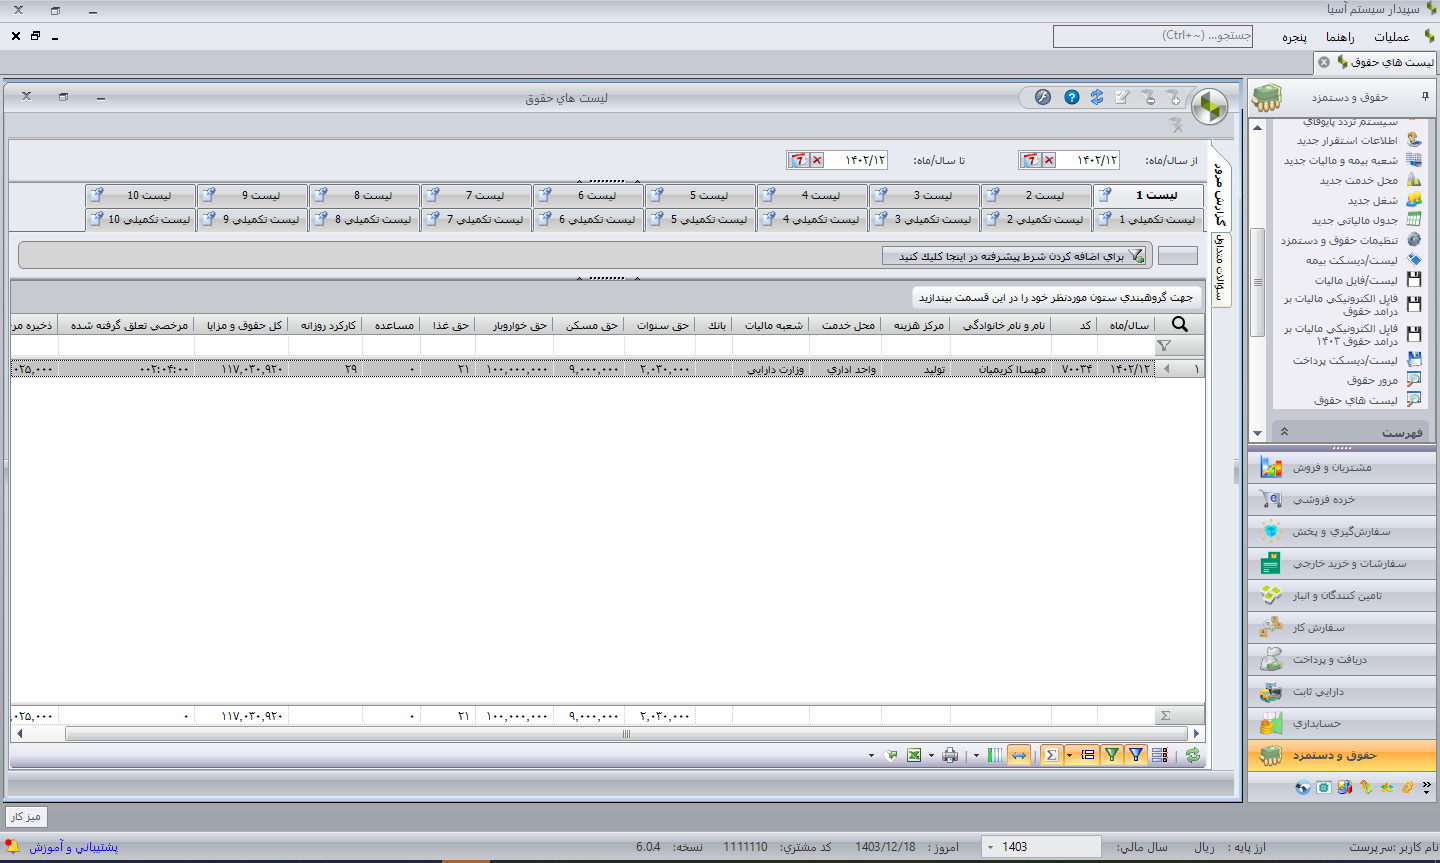Open the 'دریافت و پرداخت' module
This screenshot has height=863, width=1440.
tap(1342, 659)
